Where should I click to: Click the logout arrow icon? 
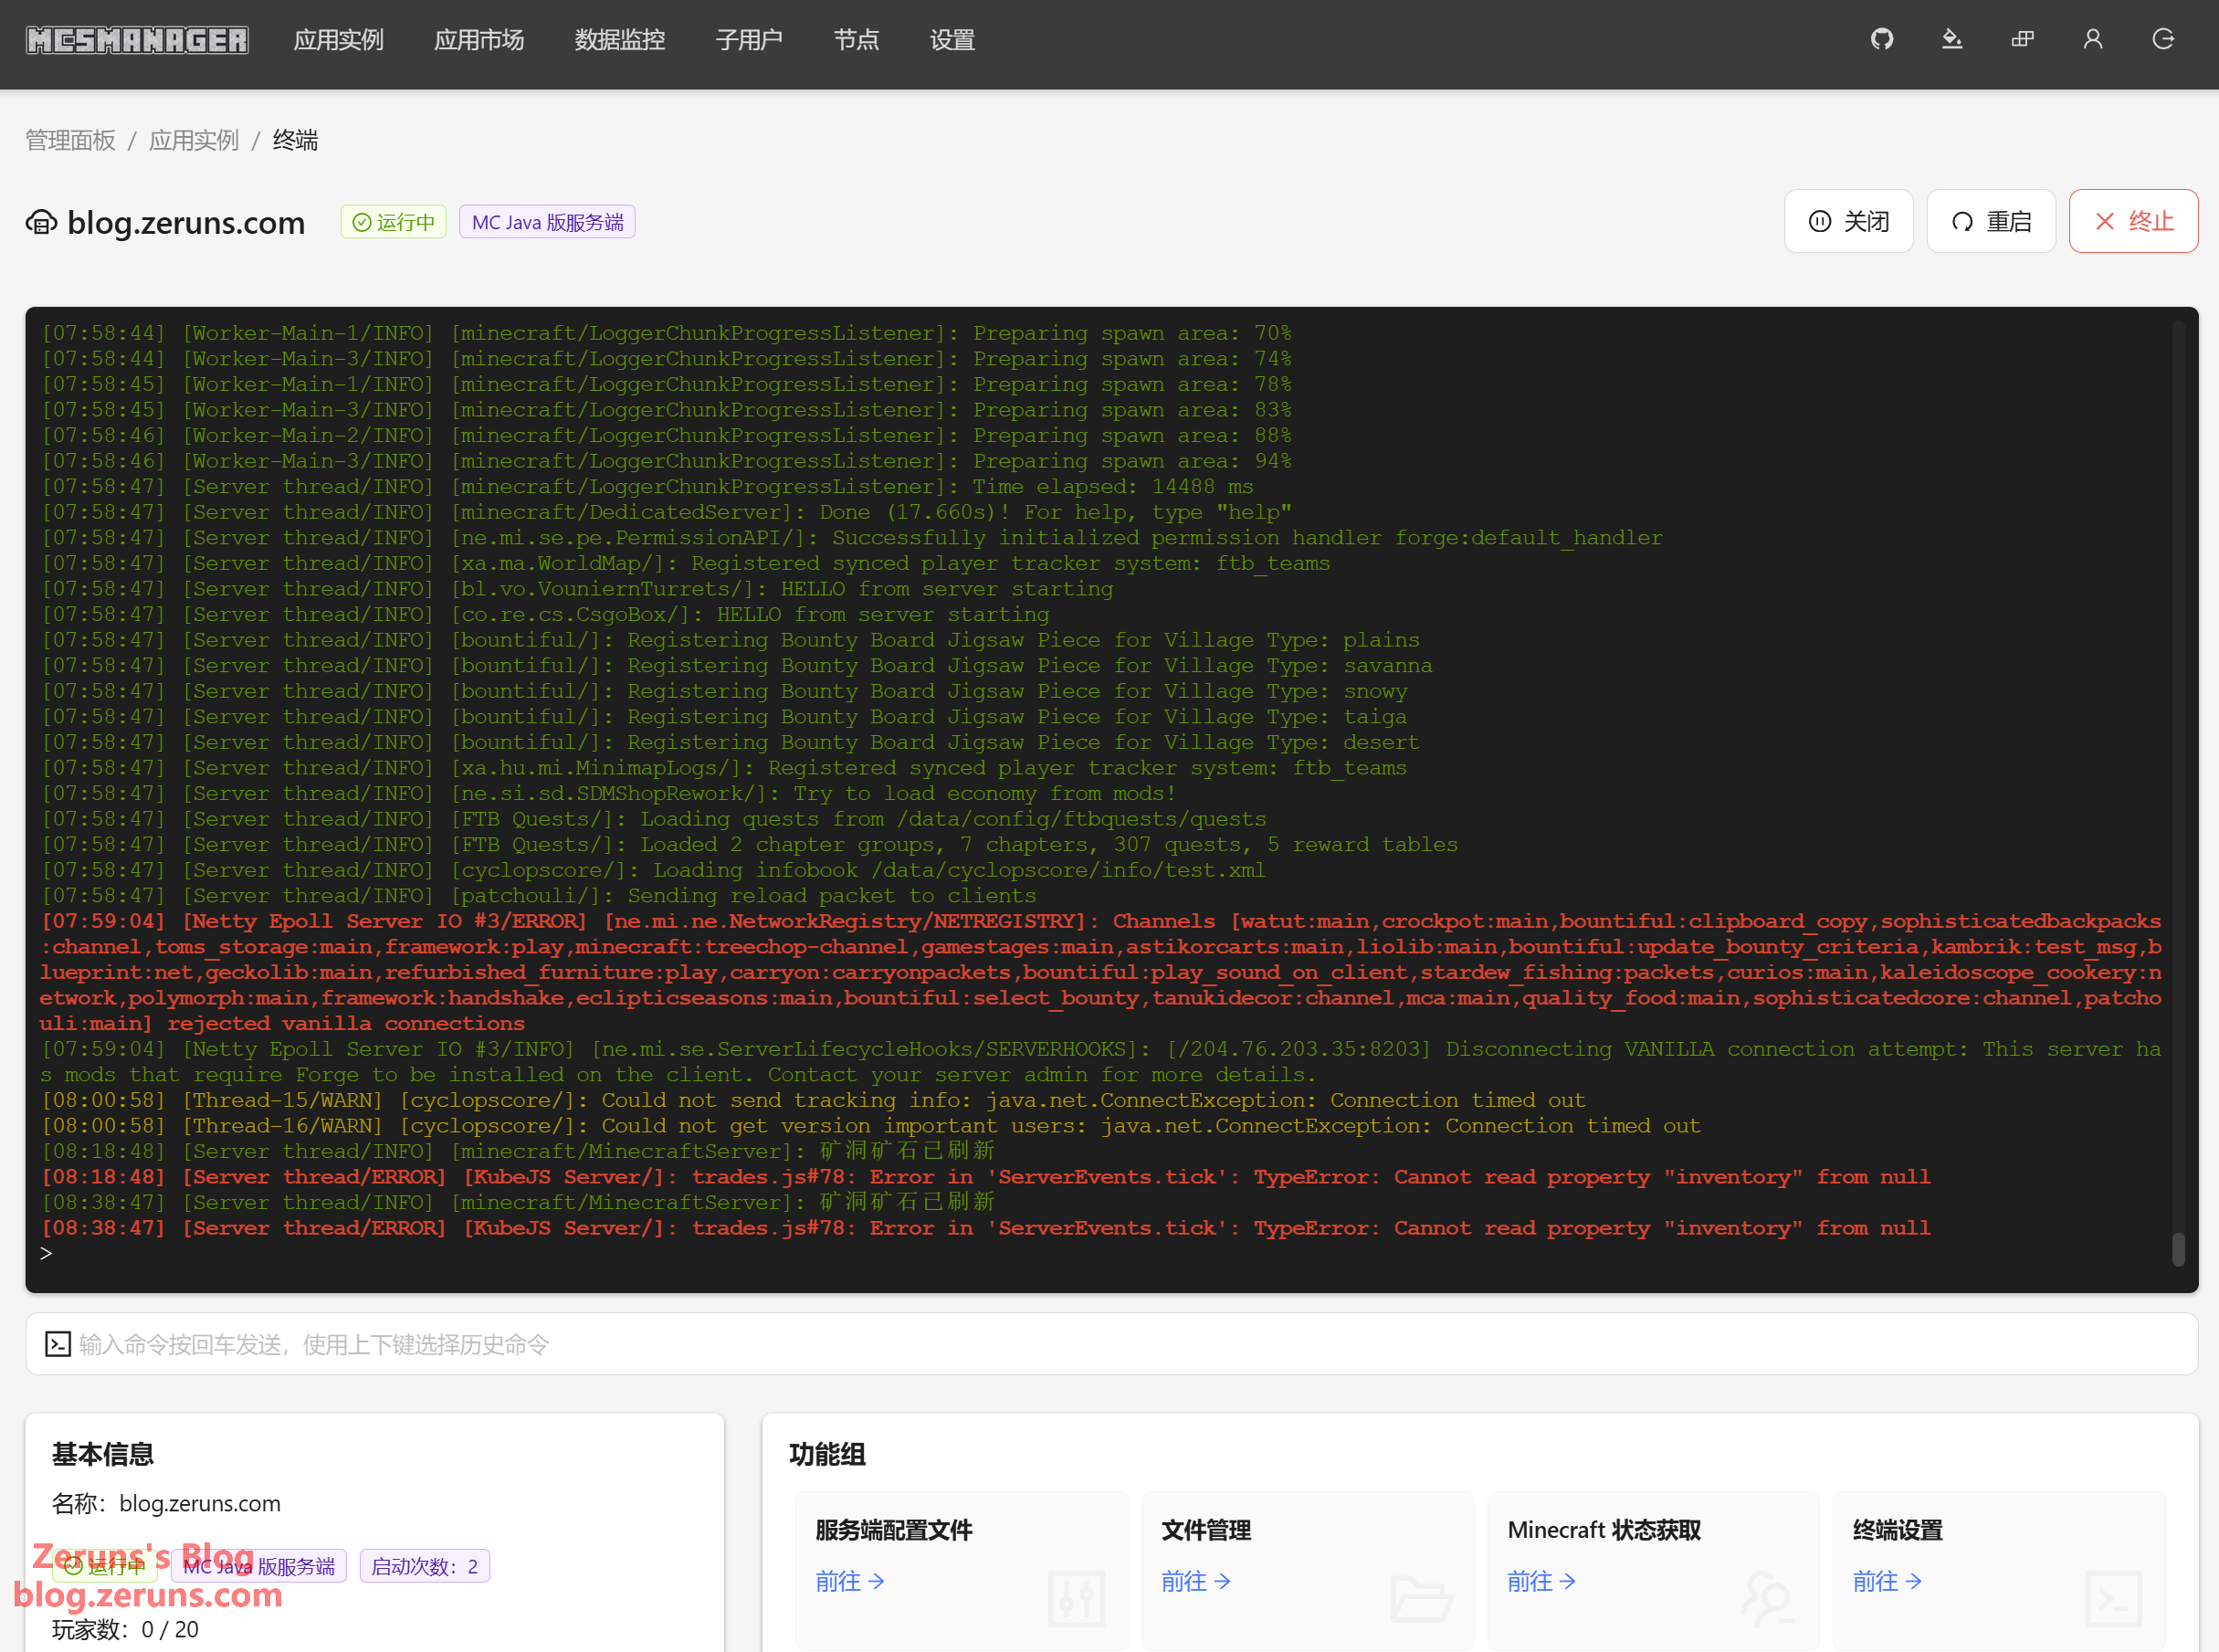(2163, 40)
